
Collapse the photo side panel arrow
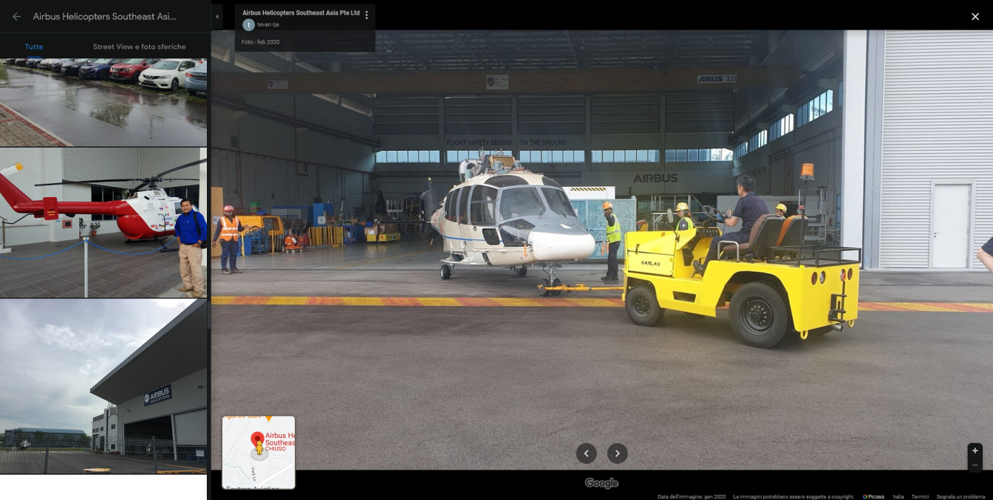[217, 16]
